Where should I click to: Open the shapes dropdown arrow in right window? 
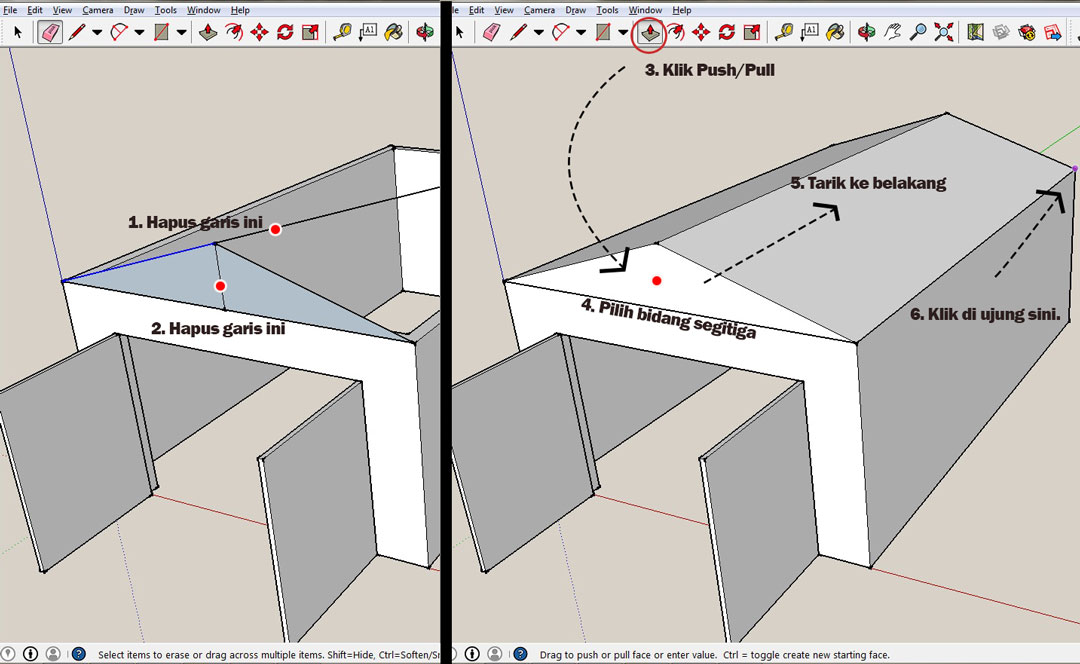[623, 32]
